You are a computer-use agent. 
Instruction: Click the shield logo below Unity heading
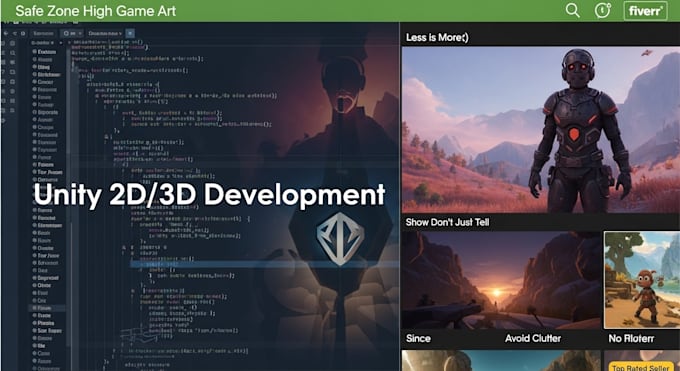click(340, 238)
